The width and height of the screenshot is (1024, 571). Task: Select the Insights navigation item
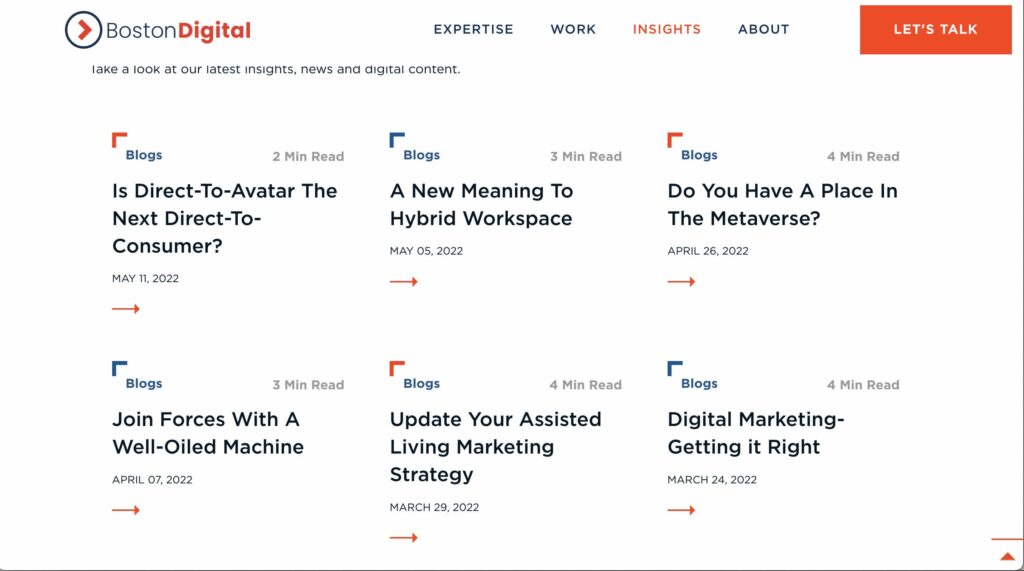[666, 29]
